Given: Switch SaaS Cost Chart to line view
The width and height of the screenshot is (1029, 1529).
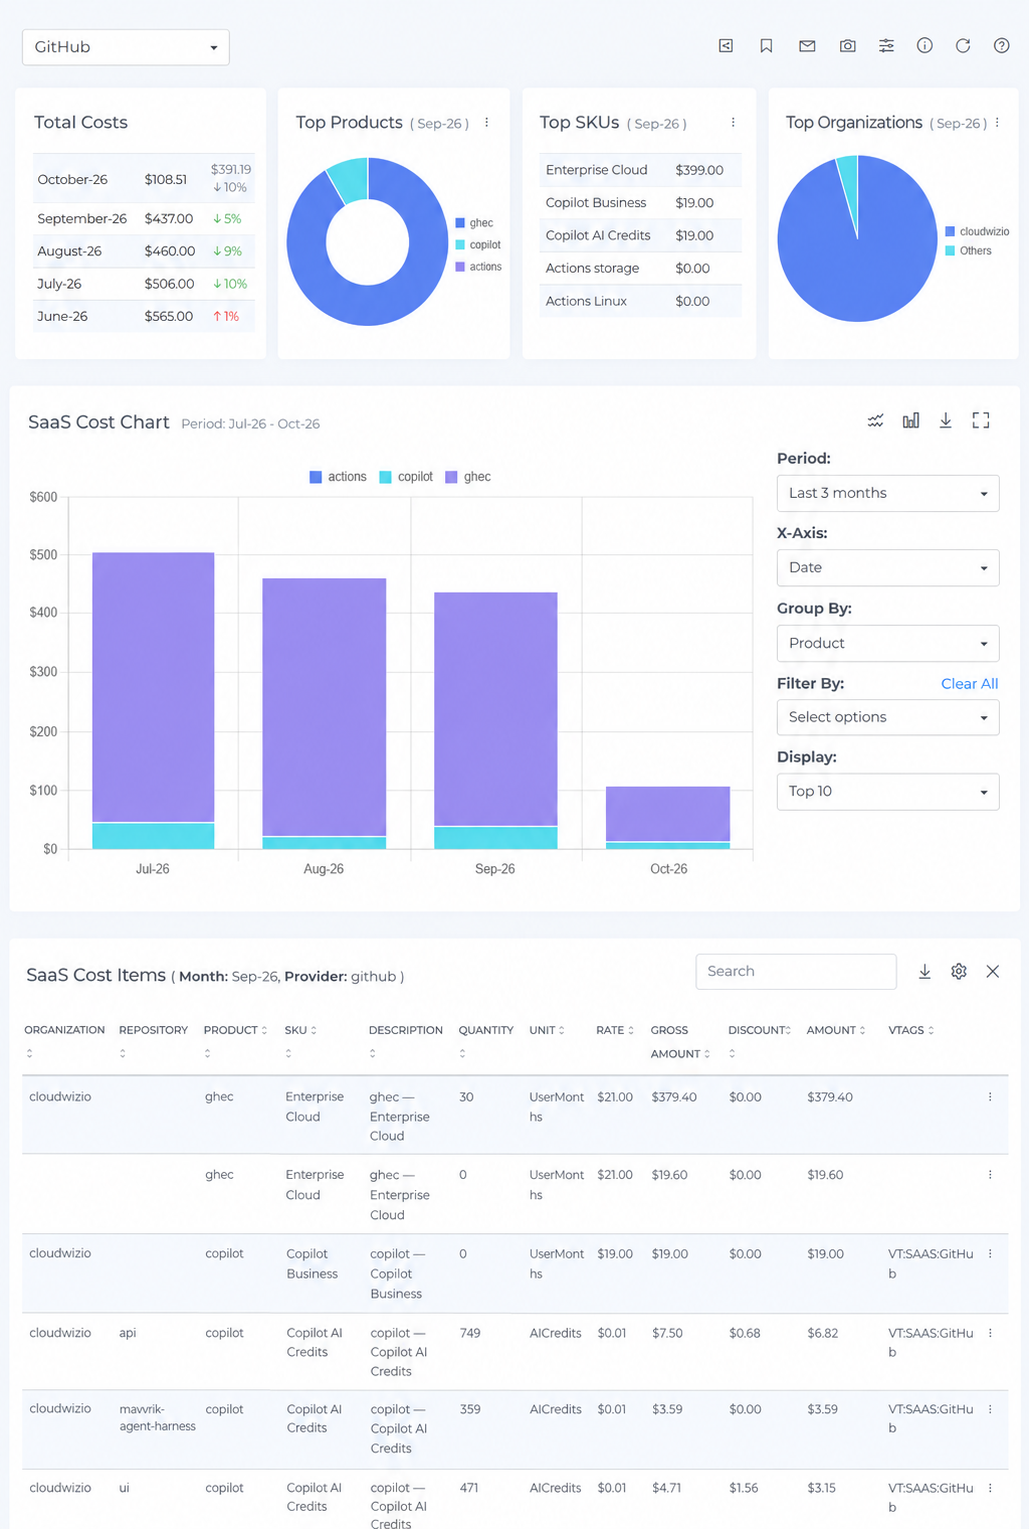Looking at the screenshot, I should (876, 421).
